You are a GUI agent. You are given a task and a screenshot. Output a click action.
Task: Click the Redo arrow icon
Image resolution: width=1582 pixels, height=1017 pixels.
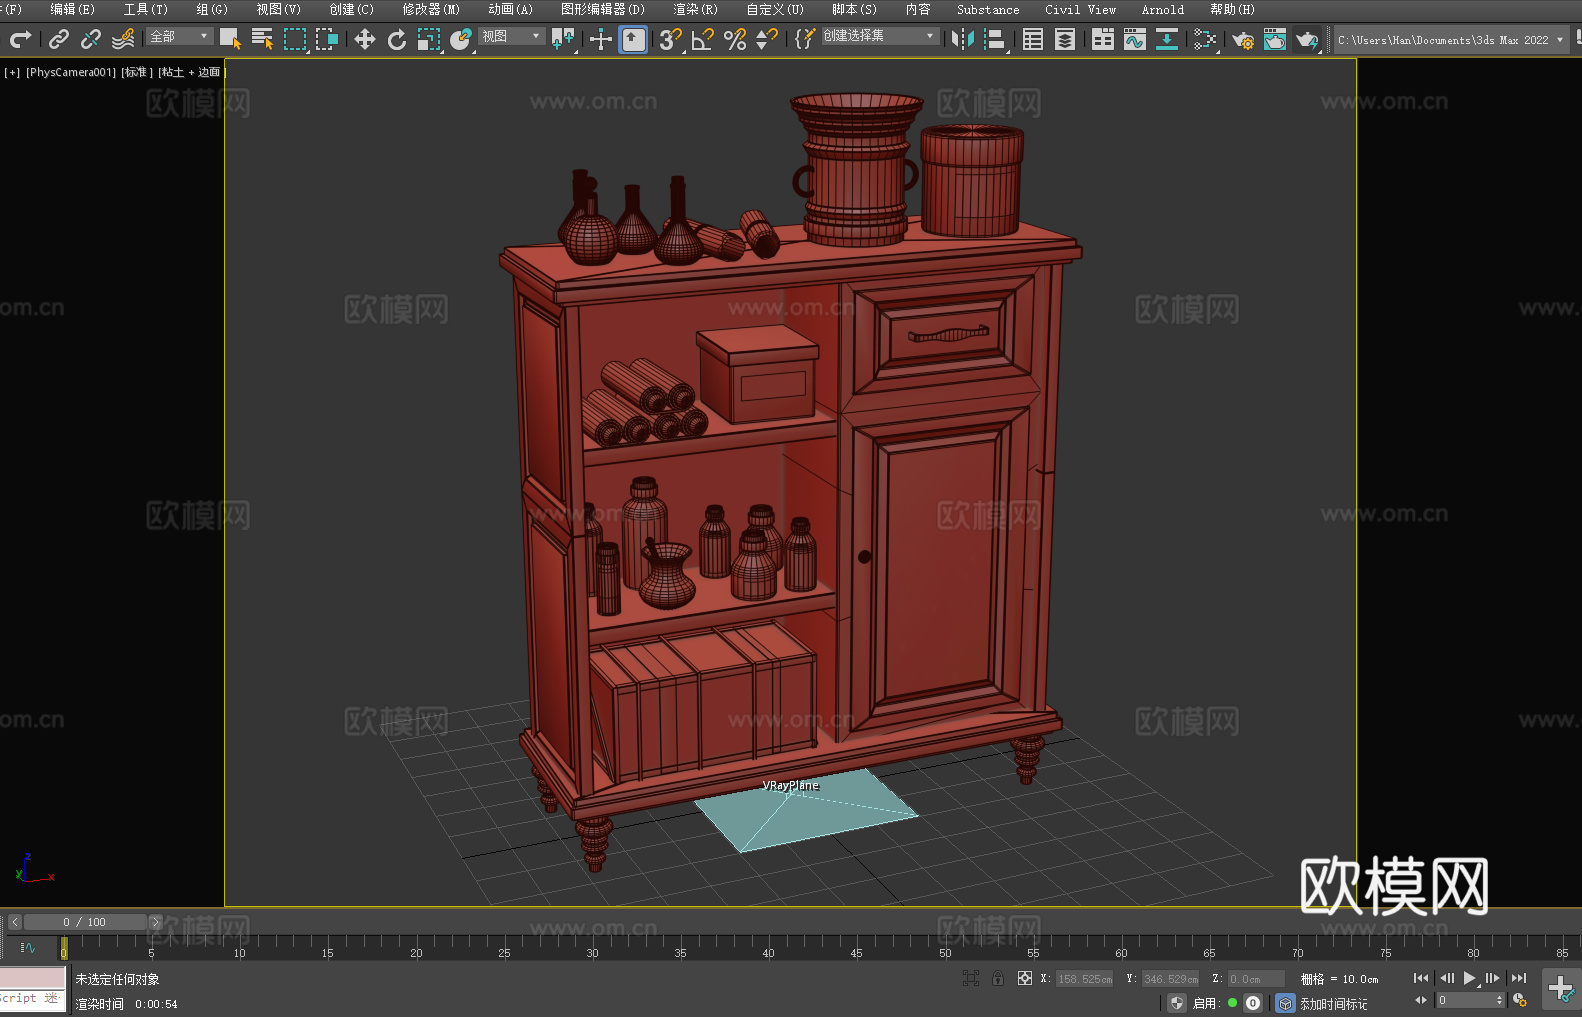(20, 39)
